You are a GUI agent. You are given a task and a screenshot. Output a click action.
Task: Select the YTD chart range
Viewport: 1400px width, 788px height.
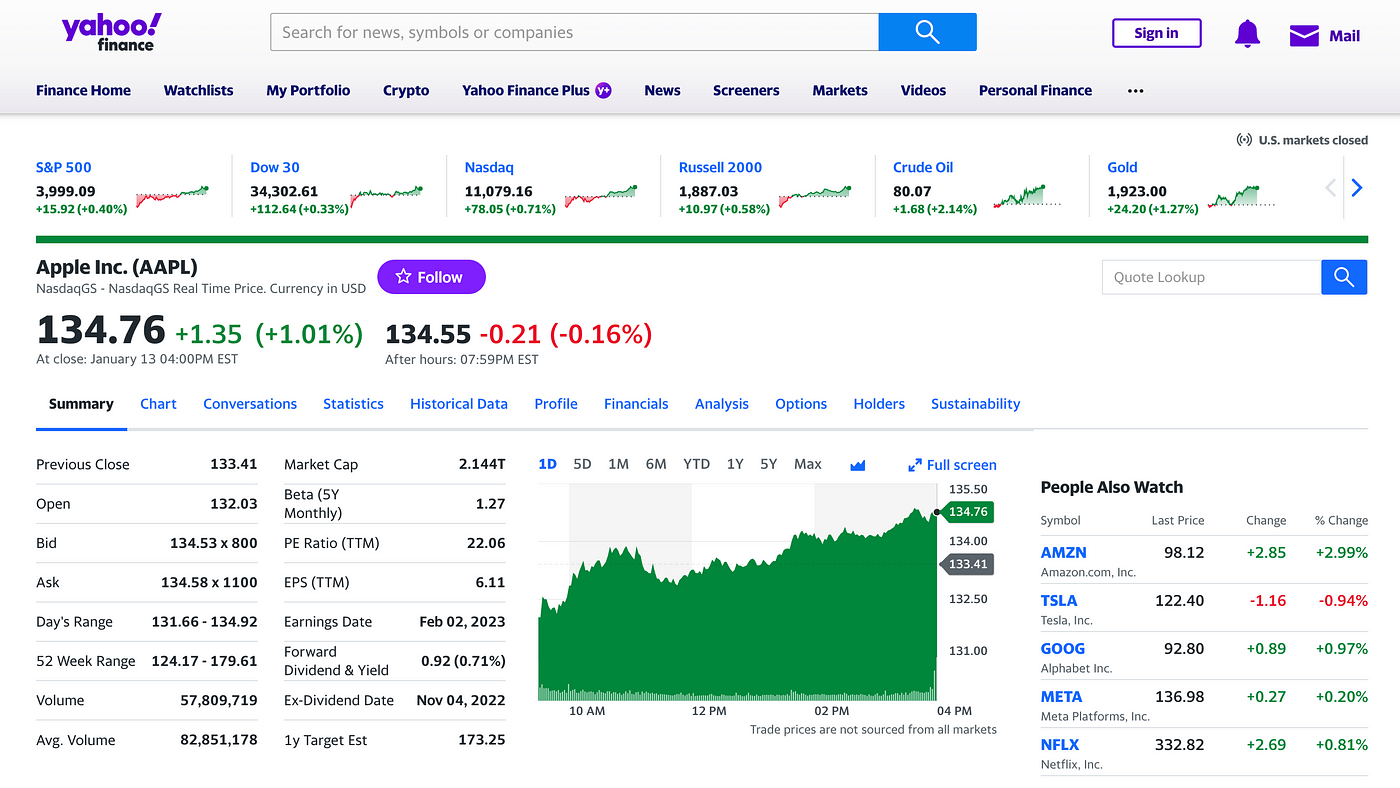pos(696,464)
